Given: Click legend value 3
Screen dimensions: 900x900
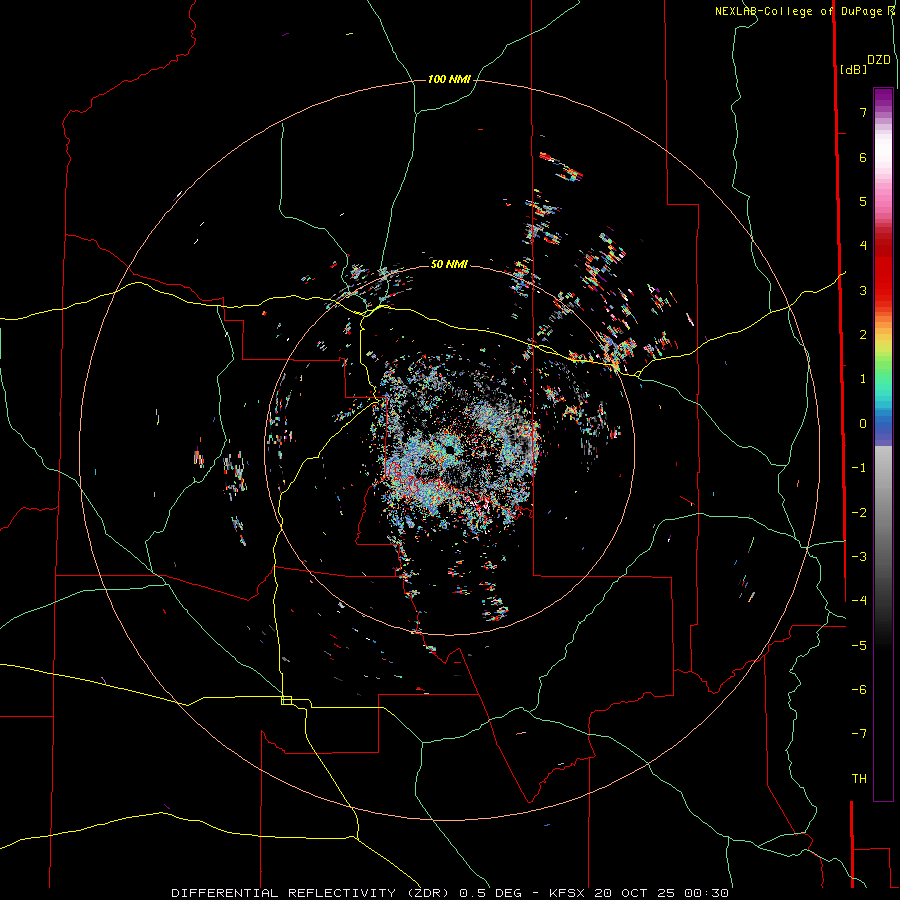Looking at the screenshot, I should click(x=863, y=290).
